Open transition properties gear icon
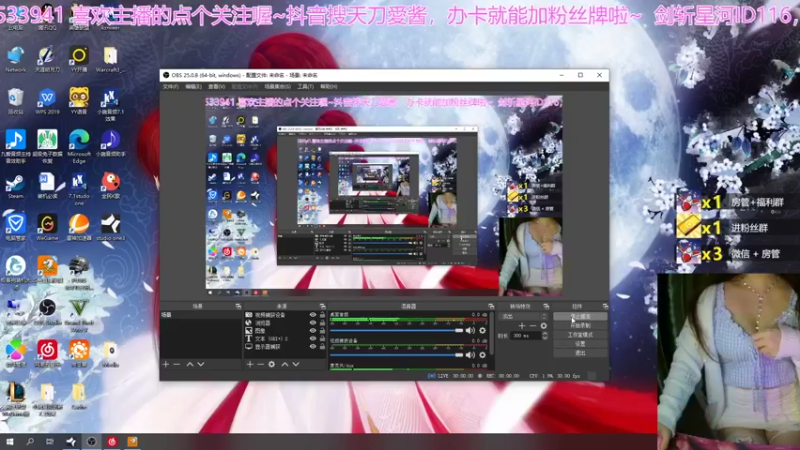Image resolution: width=800 pixels, height=450 pixels. click(544, 326)
